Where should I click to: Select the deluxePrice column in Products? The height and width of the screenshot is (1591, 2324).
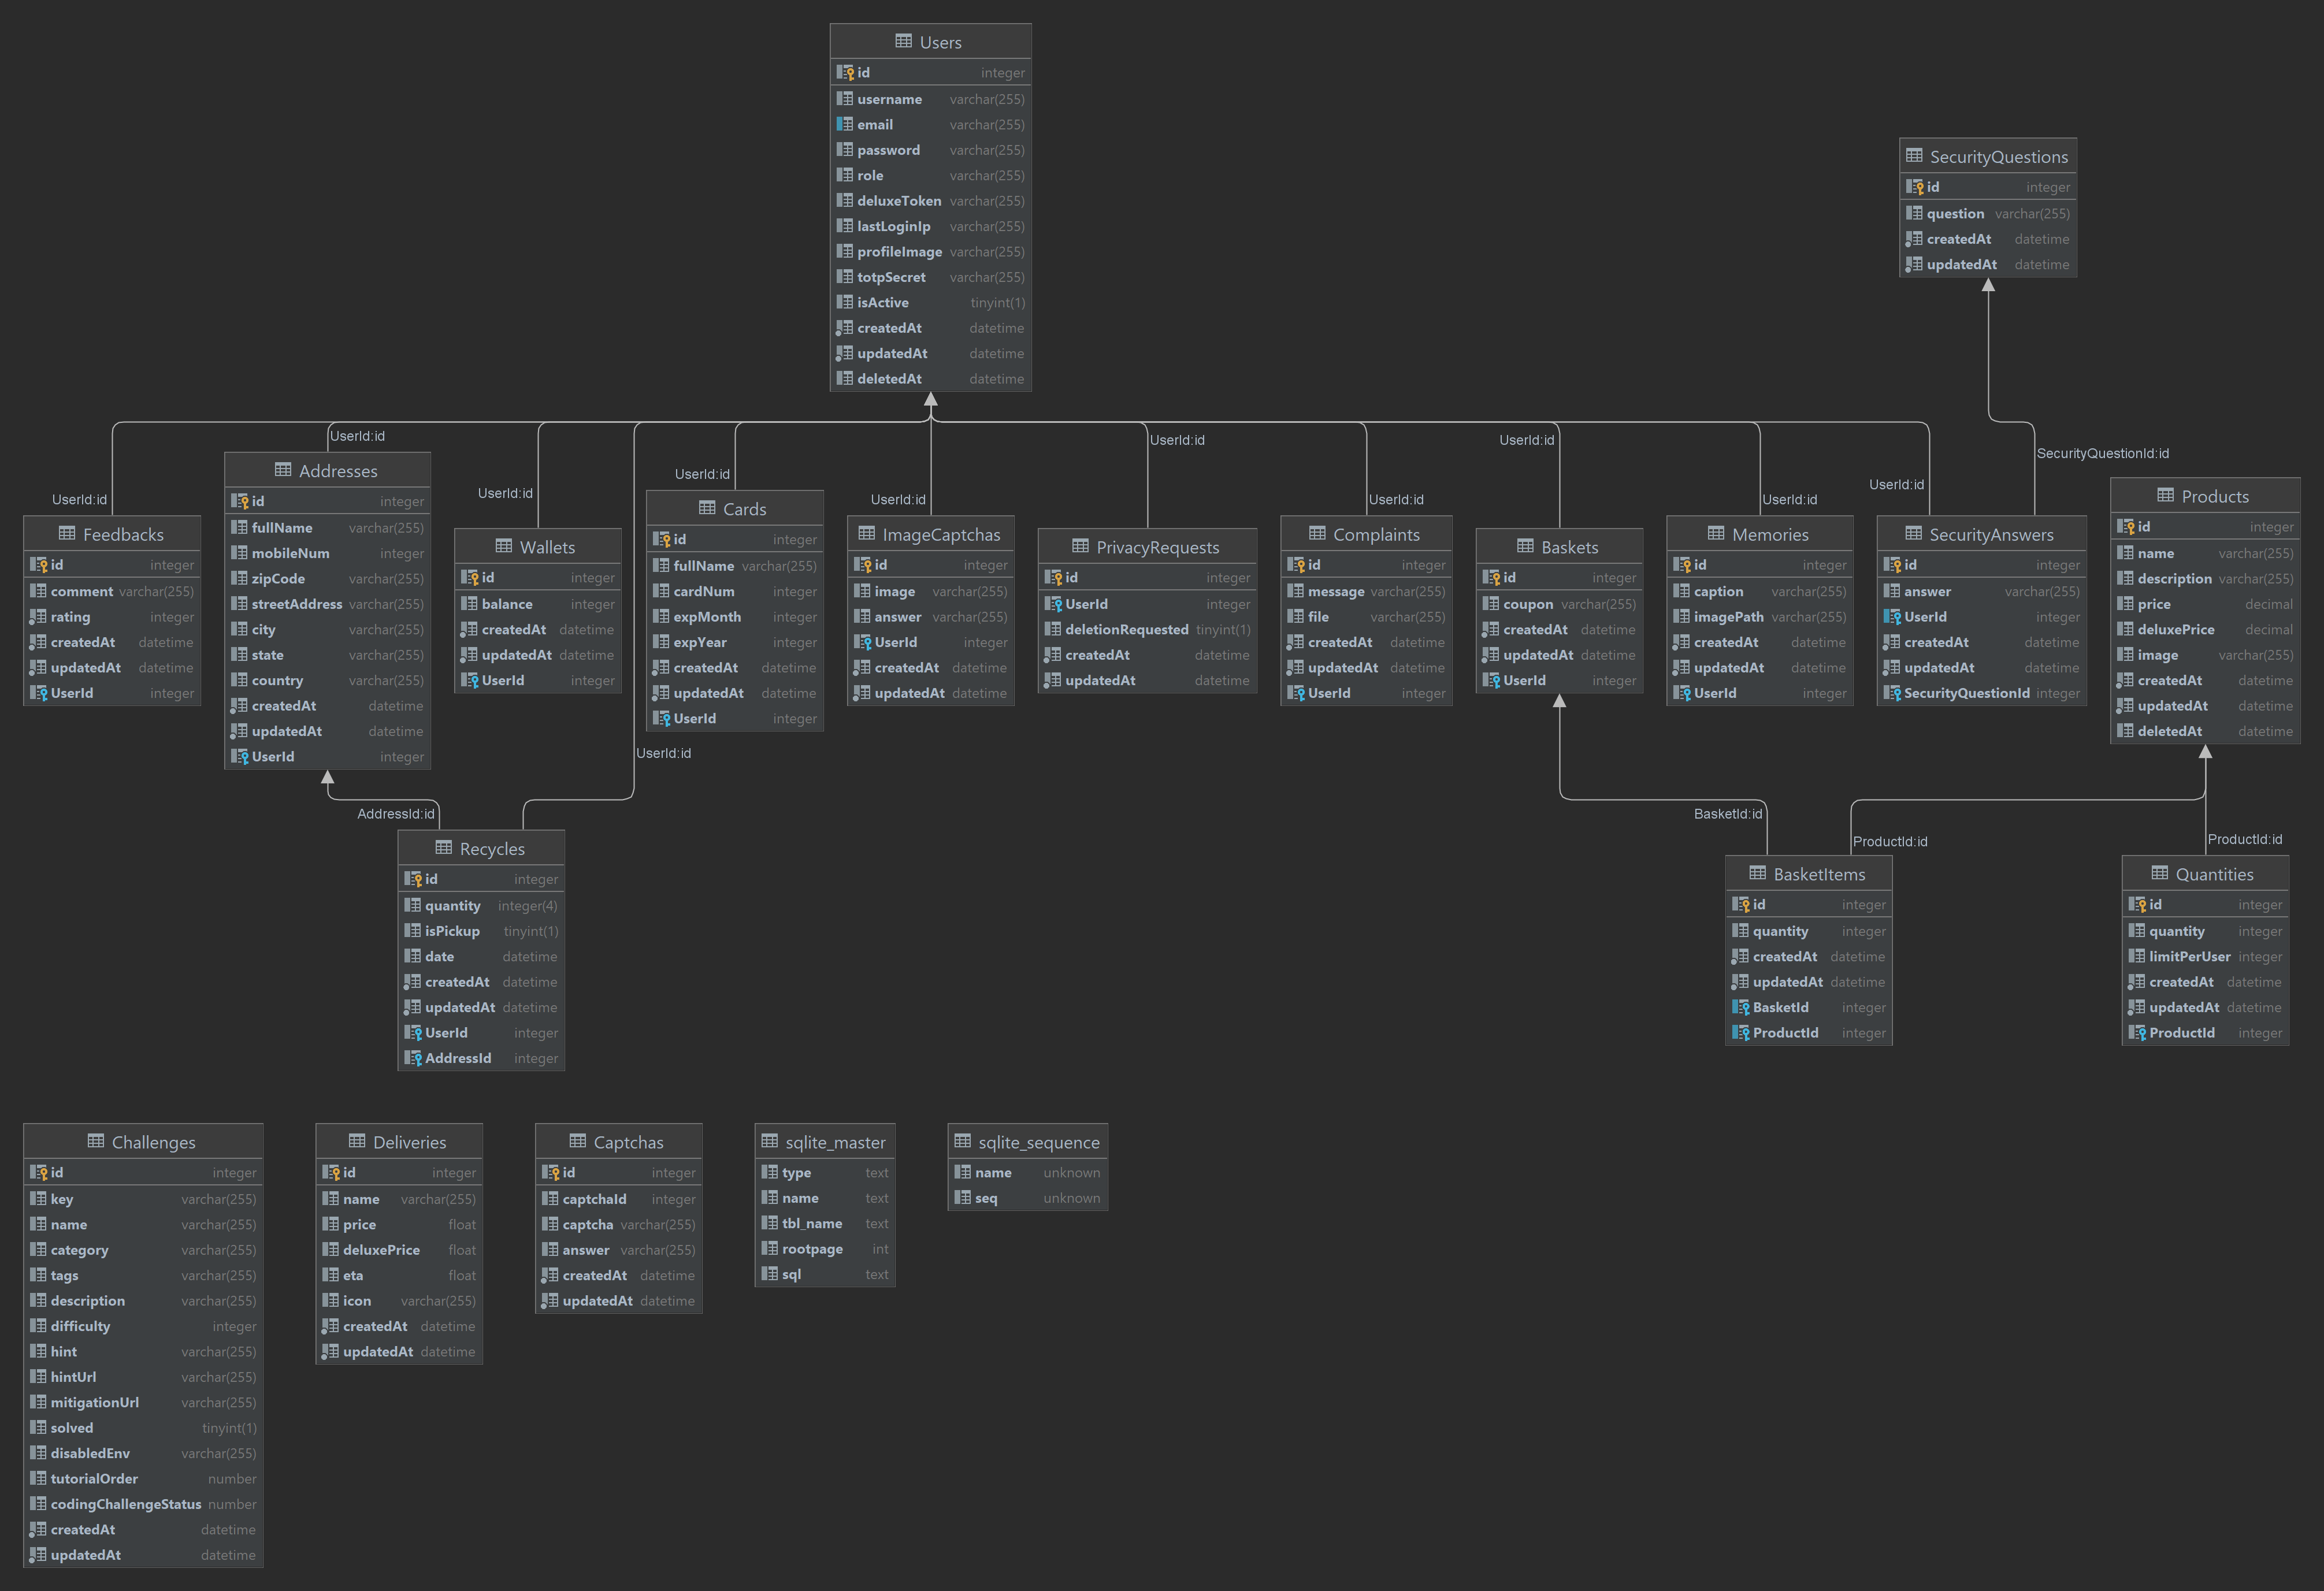click(x=2205, y=629)
